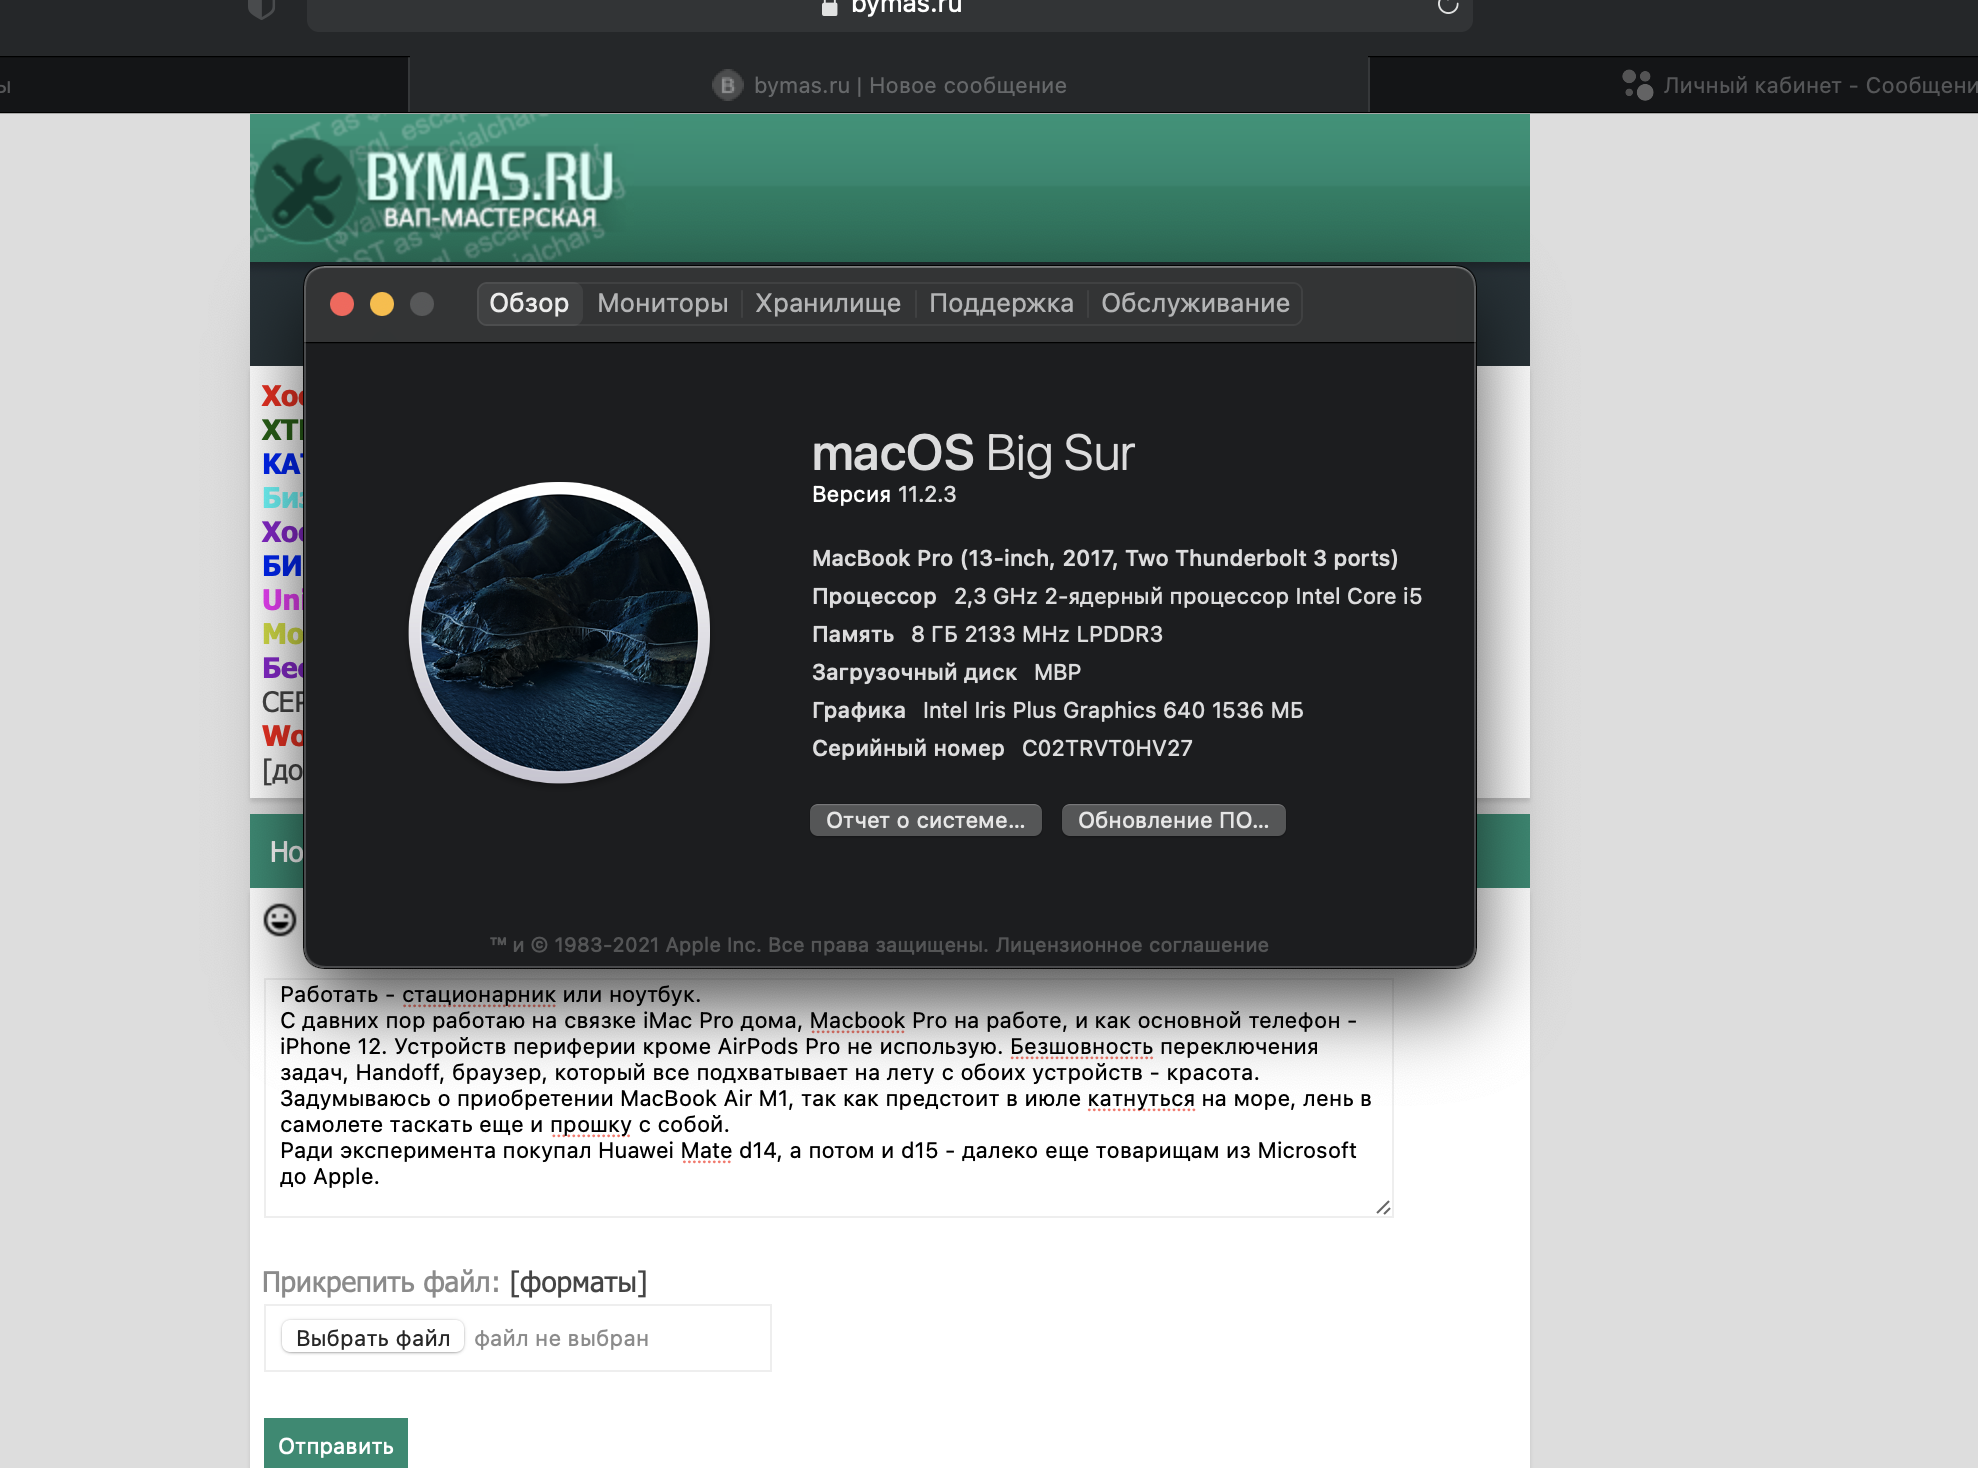Screen dimensions: 1978x1468
Task: Click the Выбрать файл button
Action: tap(373, 1338)
